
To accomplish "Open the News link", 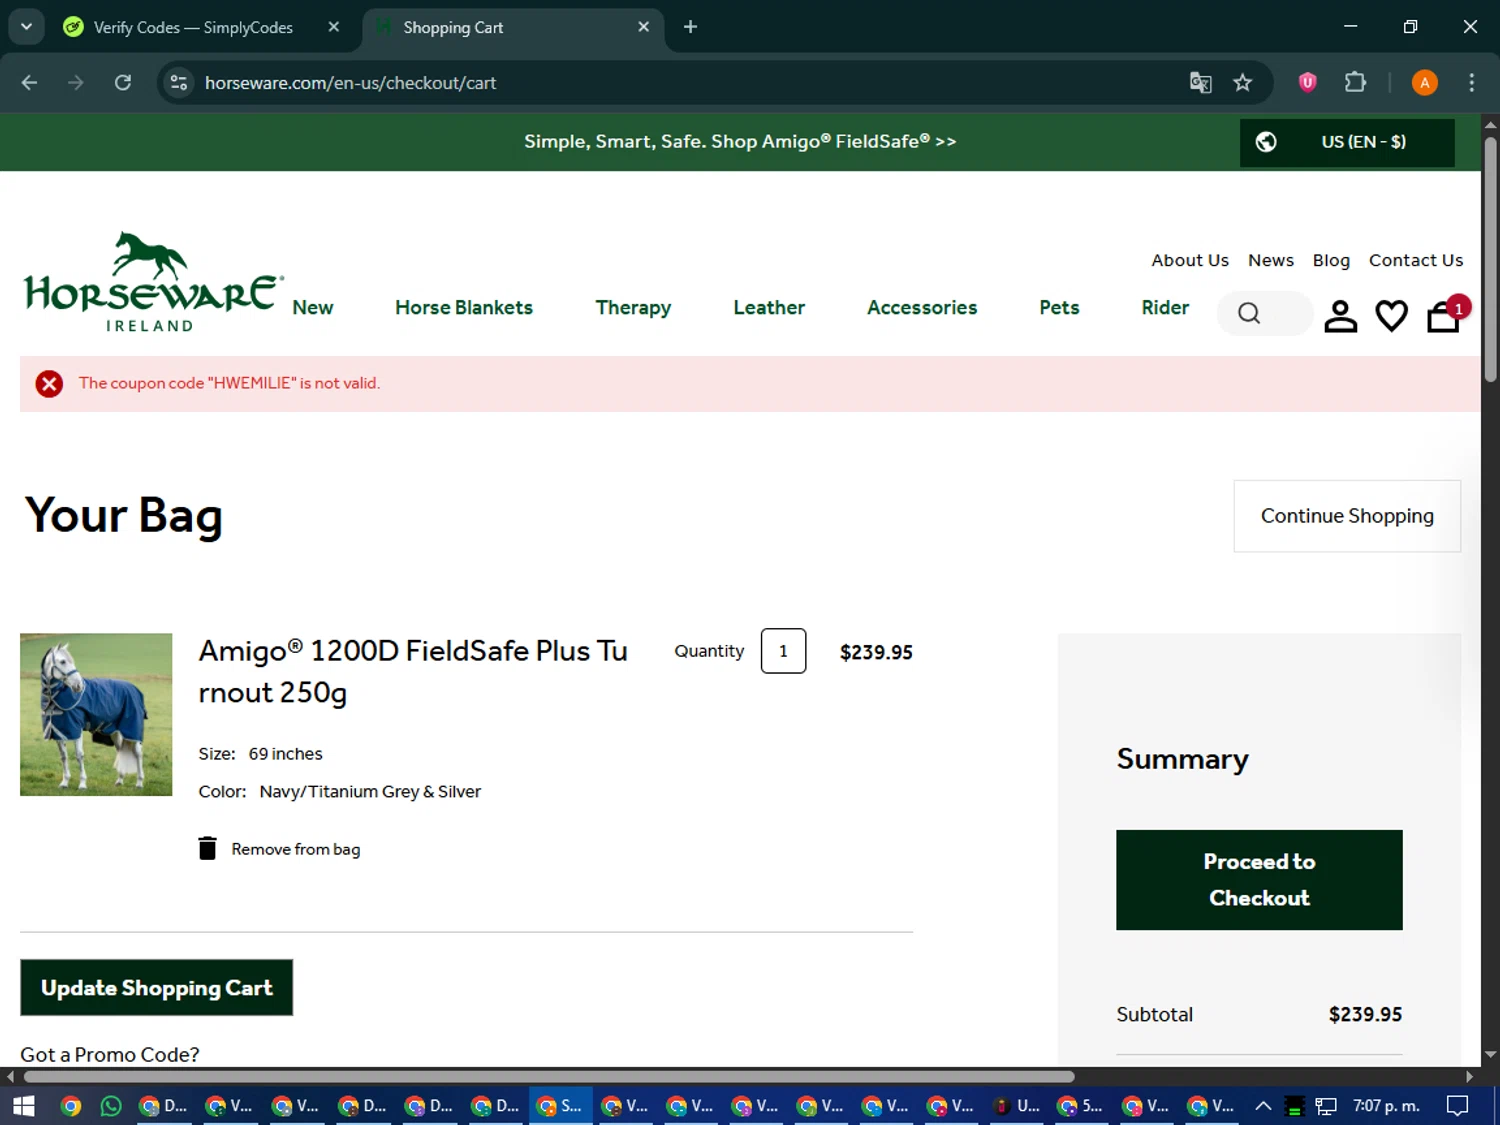I will click(1271, 260).
